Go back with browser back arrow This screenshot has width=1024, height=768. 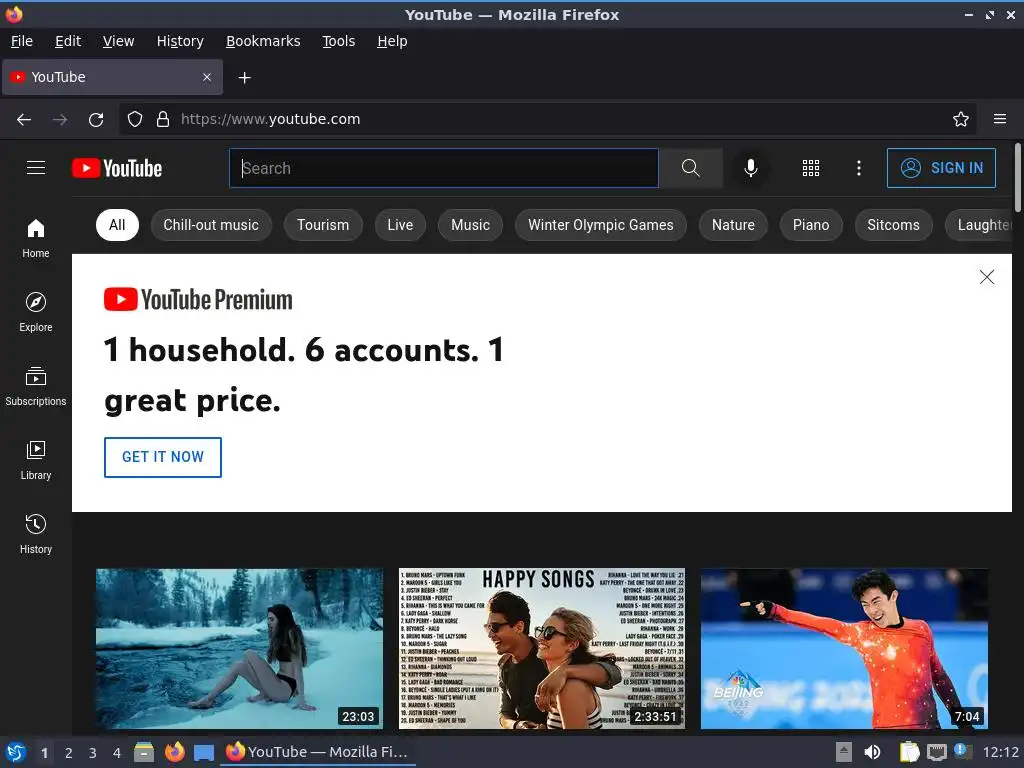[x=24, y=120]
